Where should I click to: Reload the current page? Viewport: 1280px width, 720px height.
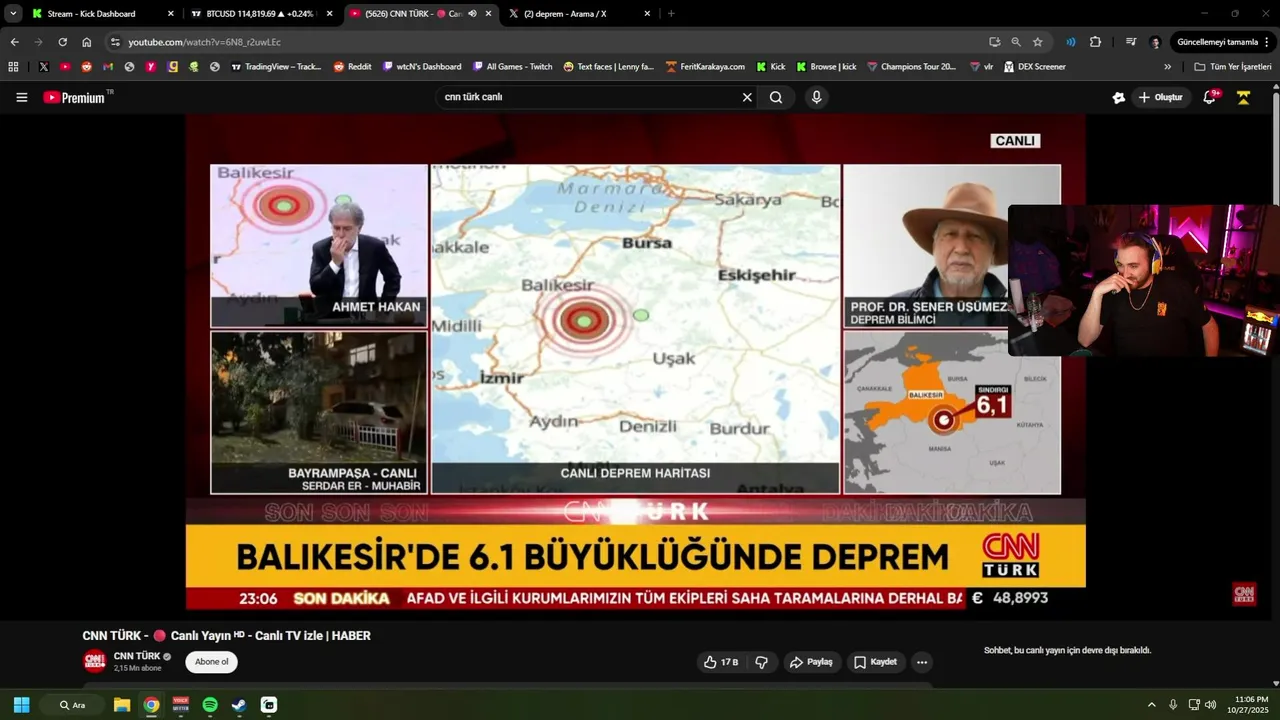point(62,42)
